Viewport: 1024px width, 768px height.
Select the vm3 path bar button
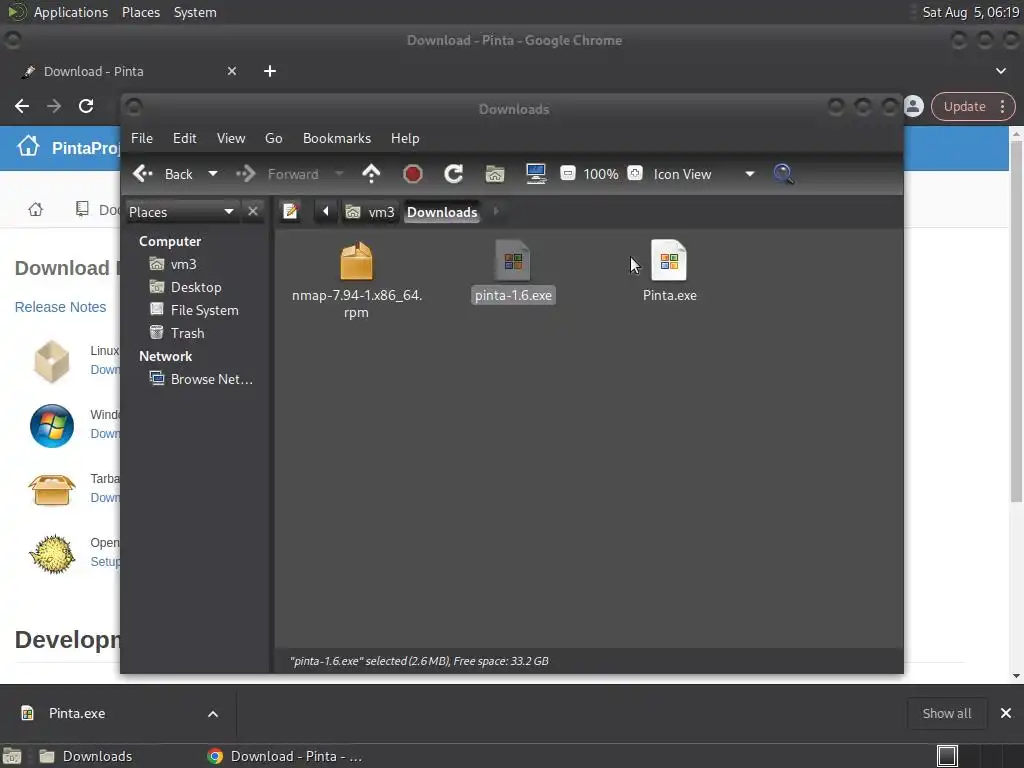(370, 212)
